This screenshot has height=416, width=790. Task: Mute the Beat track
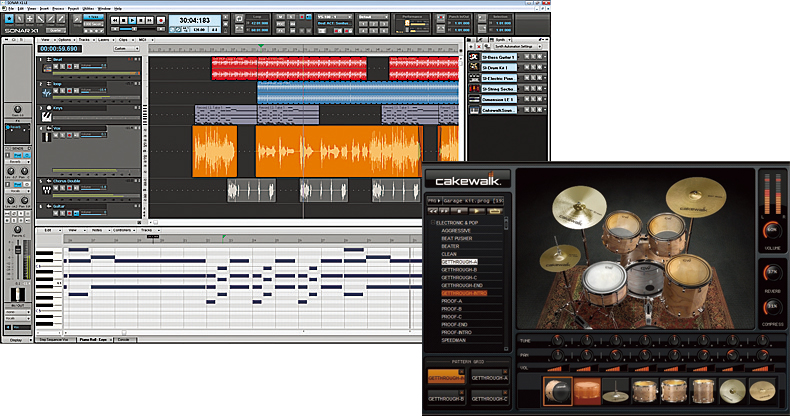pyautogui.click(x=56, y=66)
